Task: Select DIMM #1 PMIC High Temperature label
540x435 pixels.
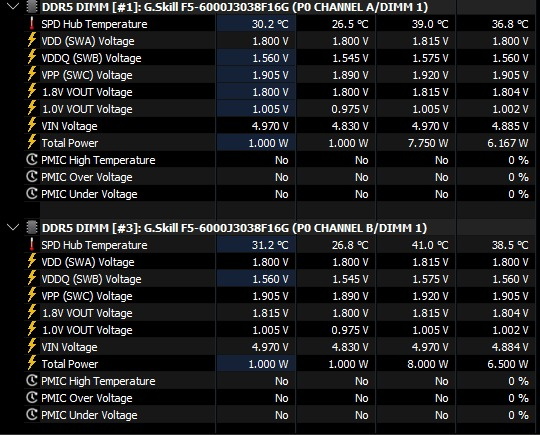Action: pos(98,160)
